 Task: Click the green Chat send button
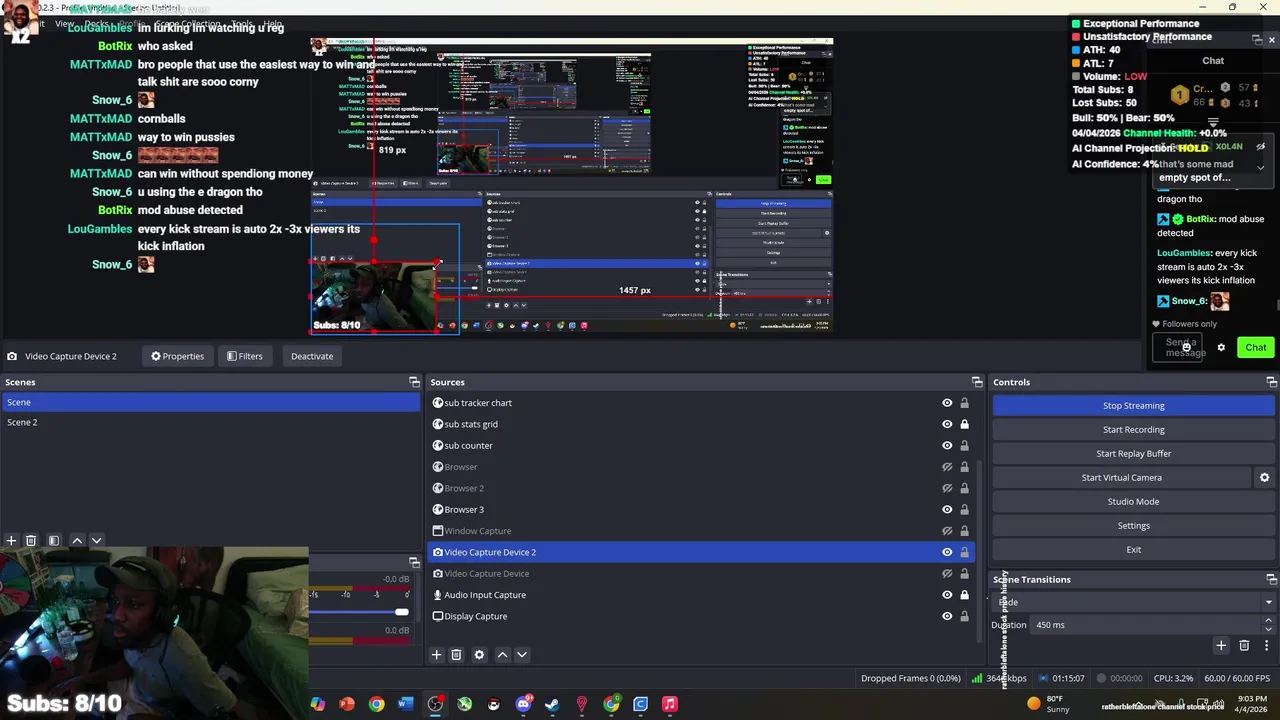[x=1255, y=348]
